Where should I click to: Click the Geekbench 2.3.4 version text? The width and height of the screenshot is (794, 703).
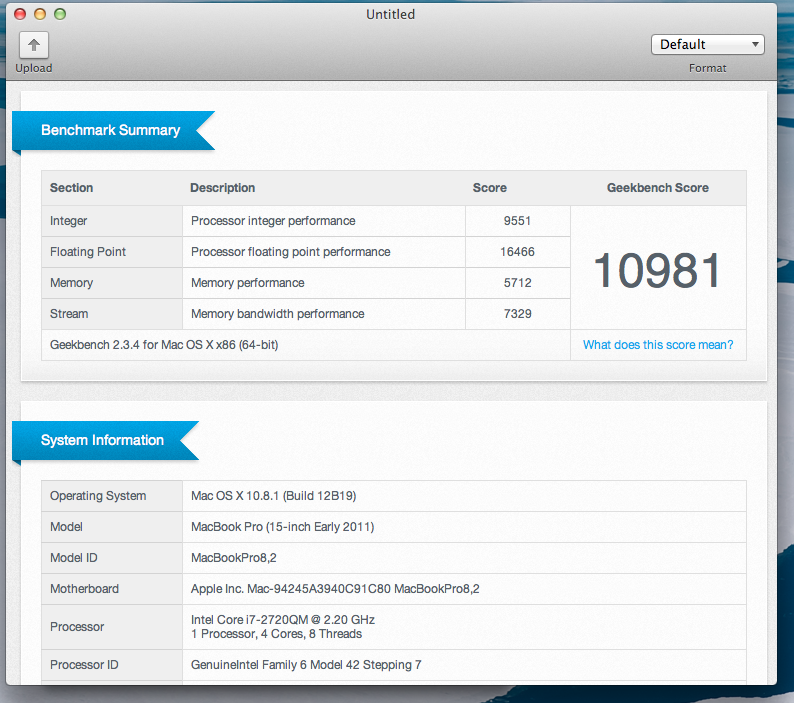(164, 345)
